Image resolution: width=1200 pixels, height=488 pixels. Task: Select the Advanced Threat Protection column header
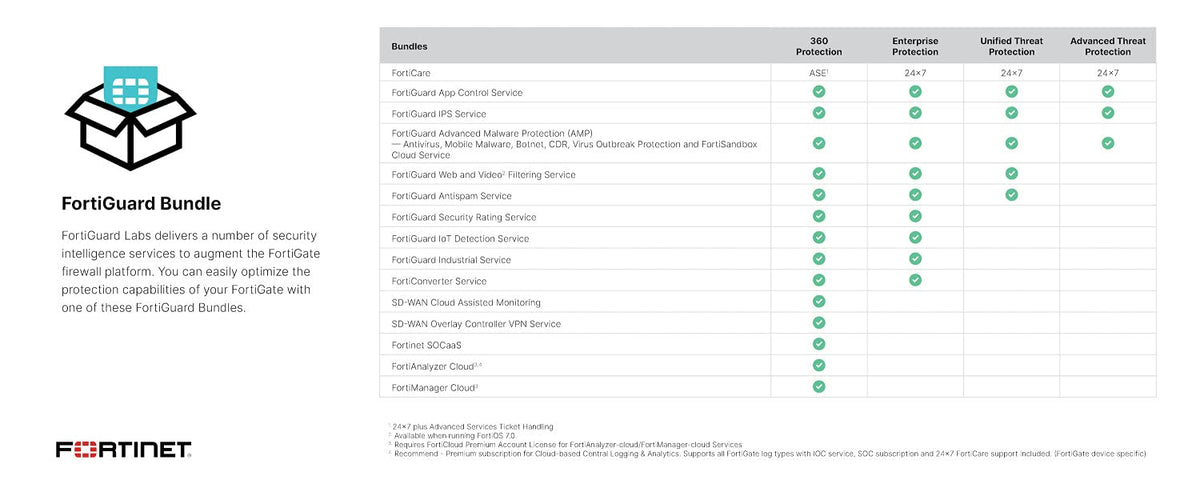pos(1108,46)
